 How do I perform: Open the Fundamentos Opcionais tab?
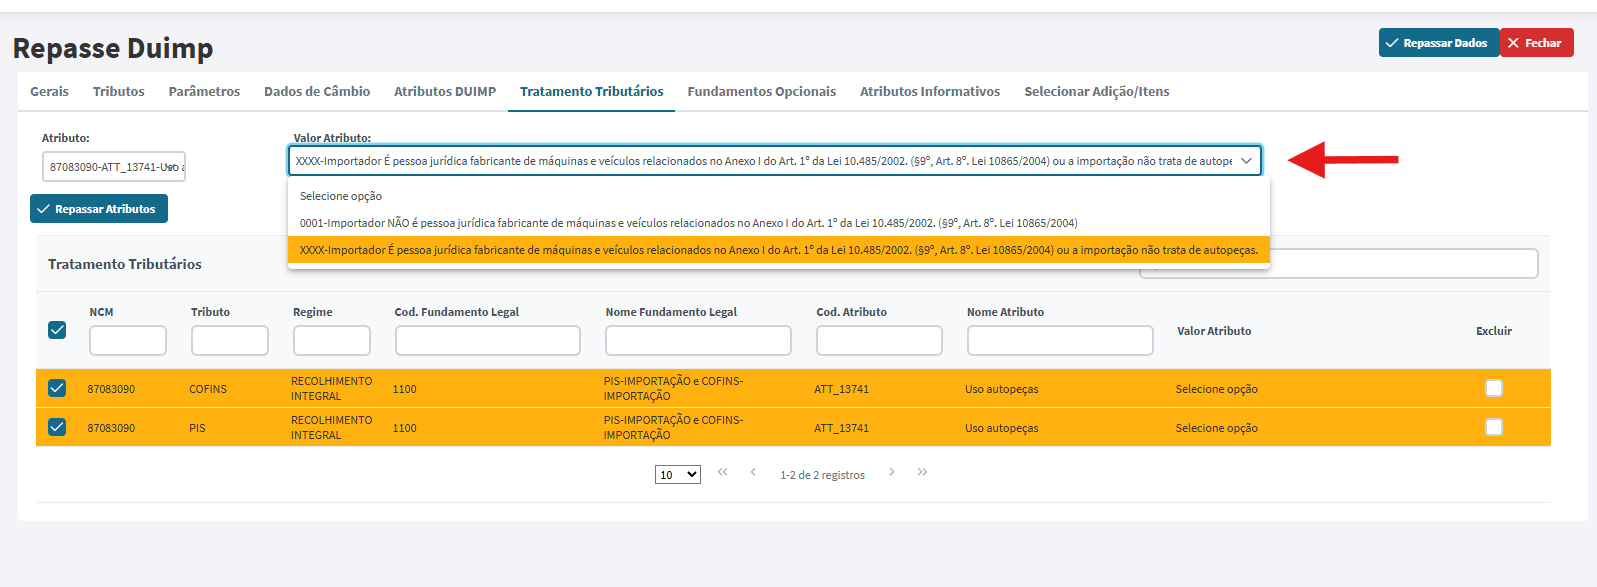click(761, 91)
